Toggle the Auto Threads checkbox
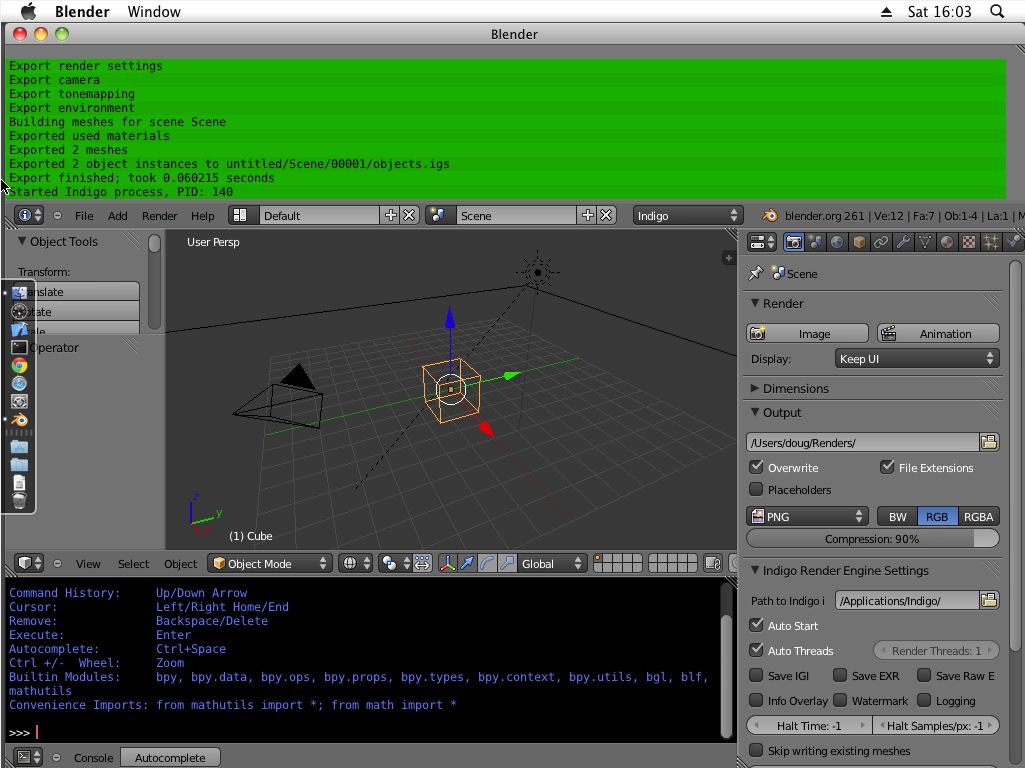1025x768 pixels. [756, 650]
